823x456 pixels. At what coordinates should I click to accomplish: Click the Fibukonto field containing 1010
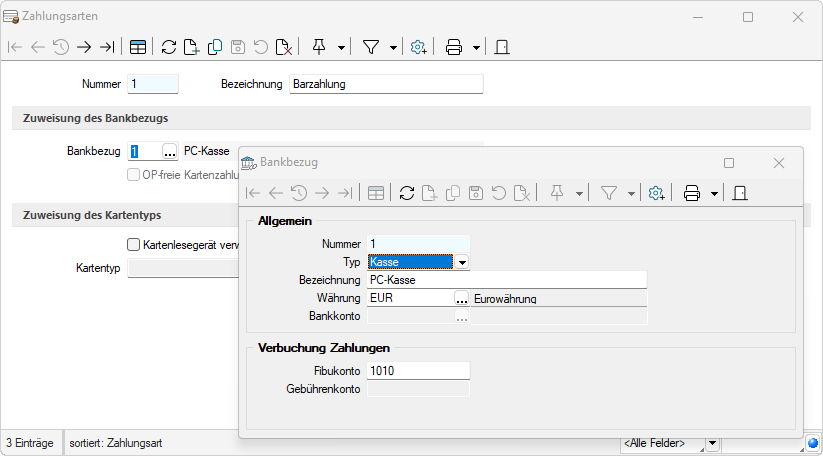pyautogui.click(x=418, y=371)
